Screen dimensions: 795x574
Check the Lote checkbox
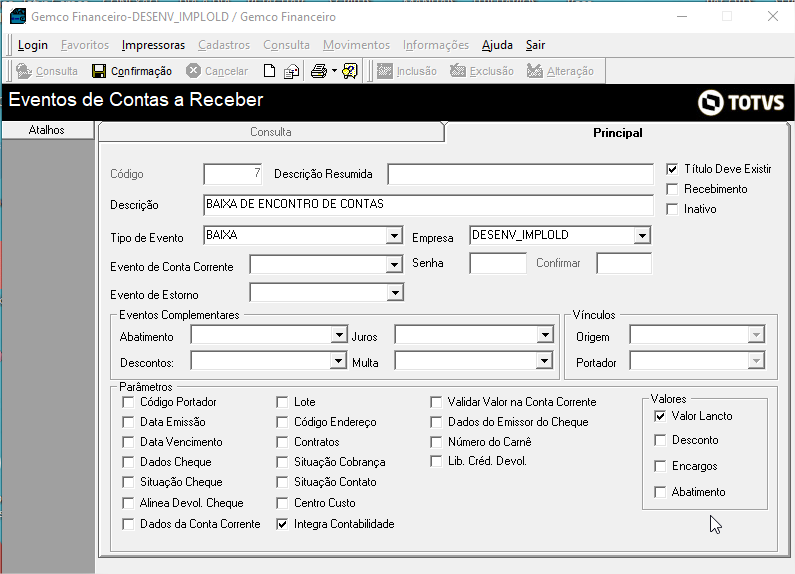coord(282,402)
